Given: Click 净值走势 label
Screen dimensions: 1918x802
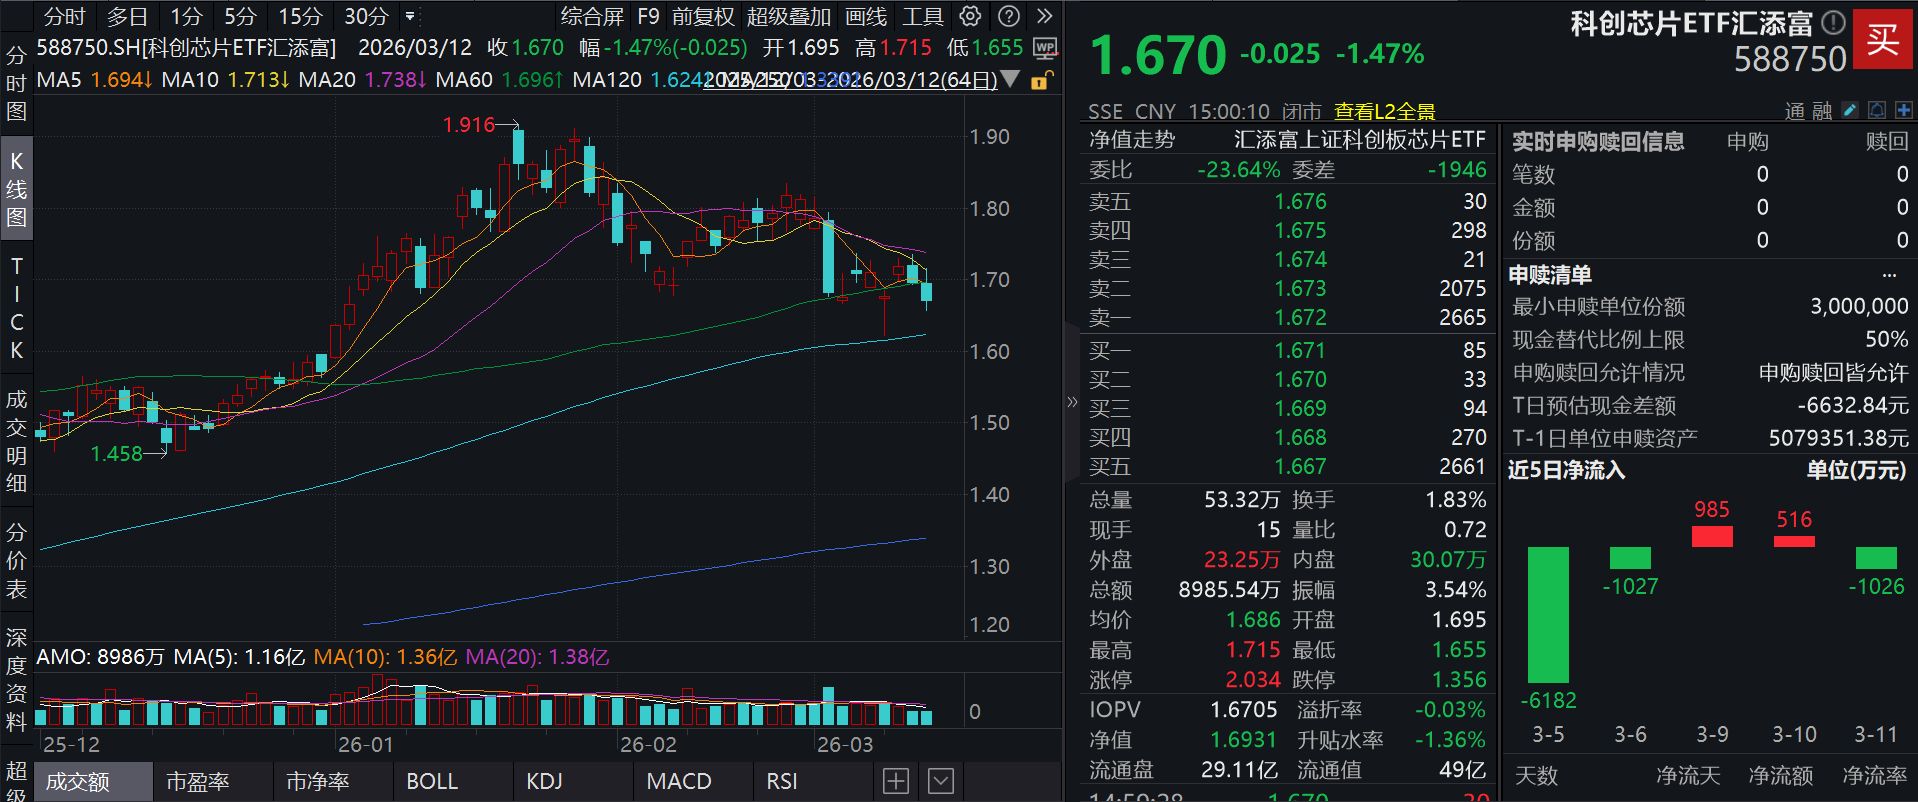Looking at the screenshot, I should [x=1132, y=139].
